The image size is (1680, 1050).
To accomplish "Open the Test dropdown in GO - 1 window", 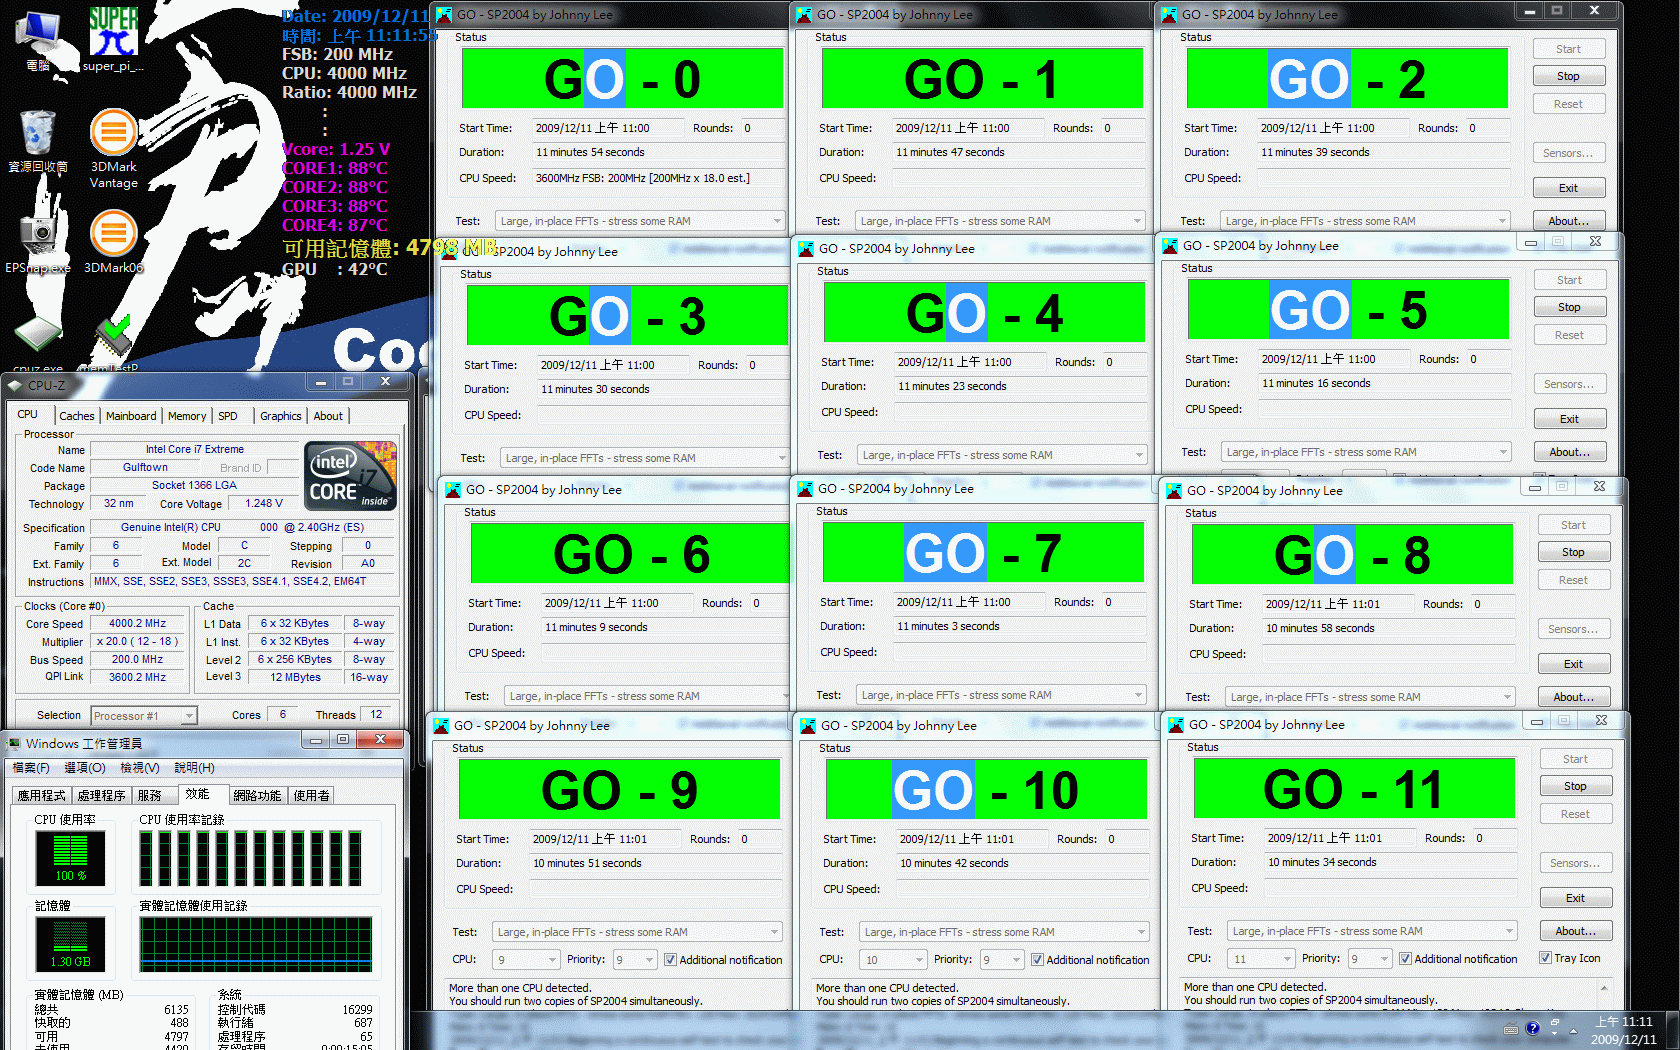I will [x=1000, y=221].
